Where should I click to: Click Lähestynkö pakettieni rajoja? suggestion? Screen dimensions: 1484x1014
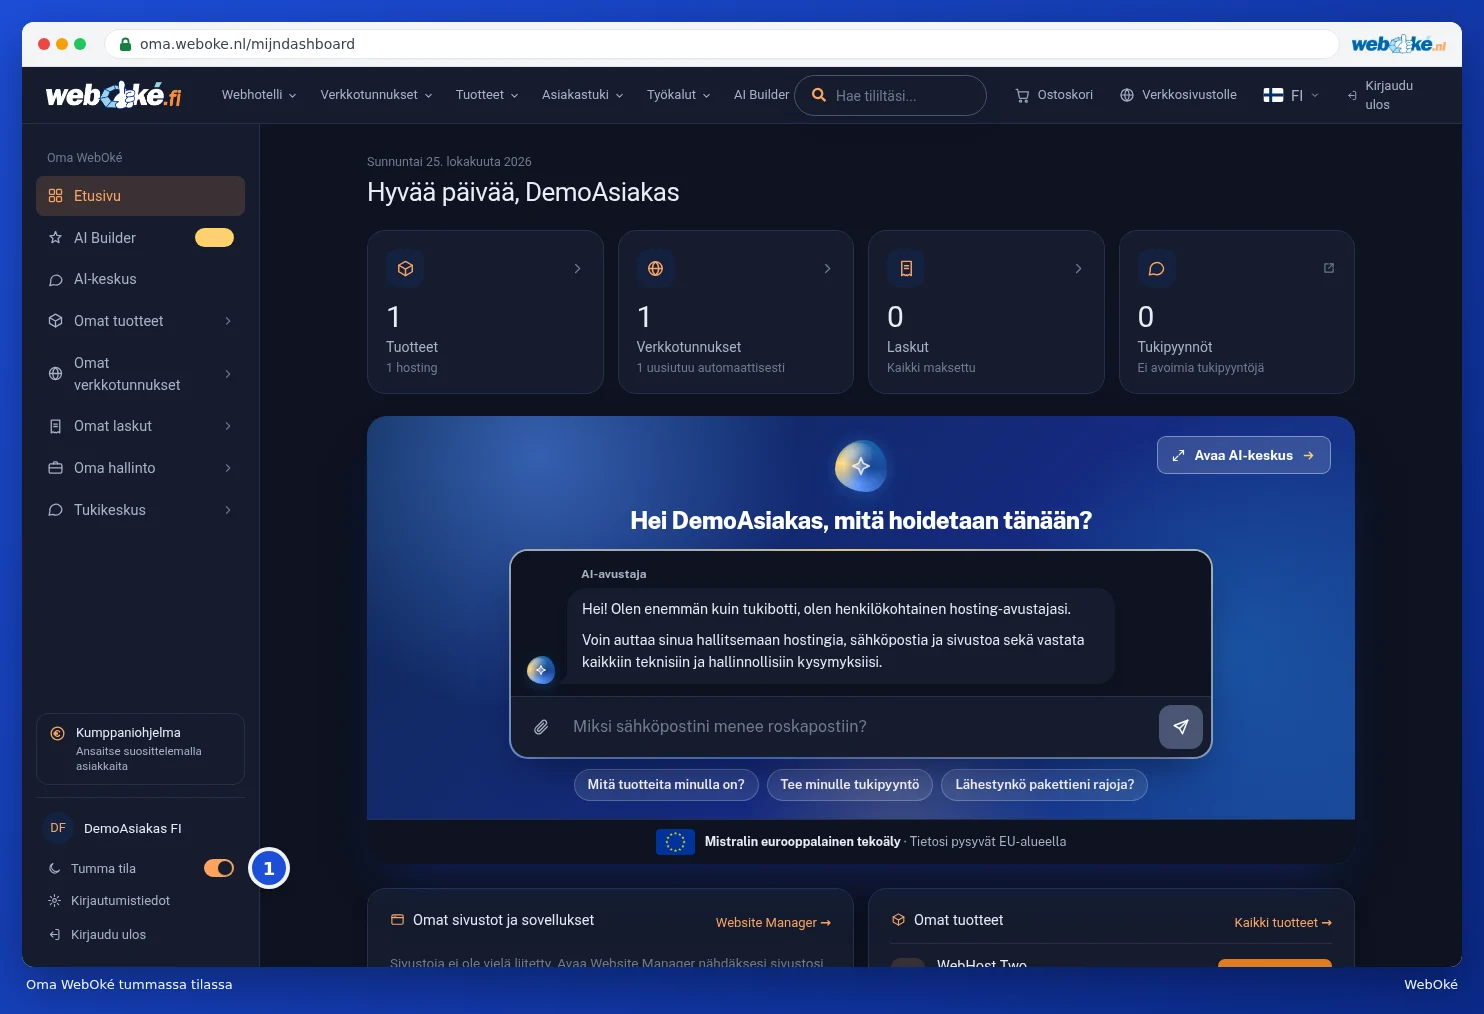[1044, 785]
